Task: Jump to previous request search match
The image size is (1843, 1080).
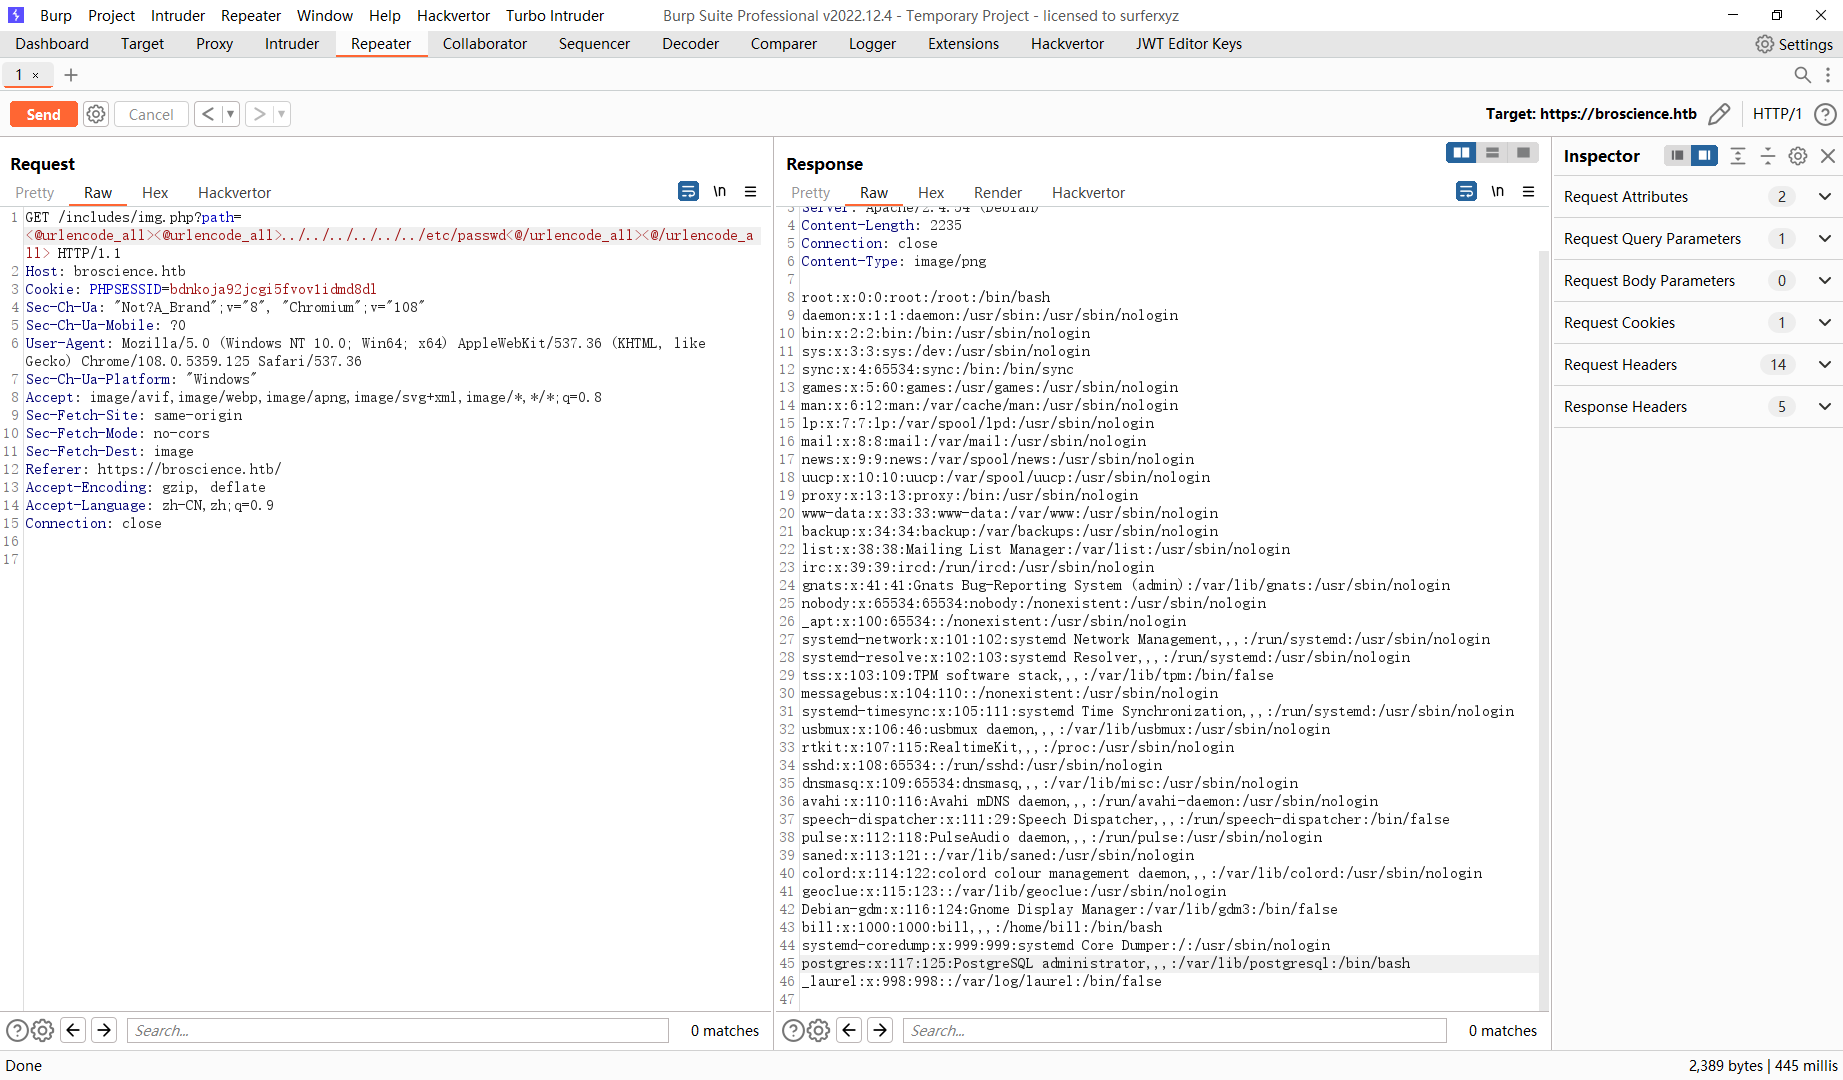Action: (x=73, y=1030)
